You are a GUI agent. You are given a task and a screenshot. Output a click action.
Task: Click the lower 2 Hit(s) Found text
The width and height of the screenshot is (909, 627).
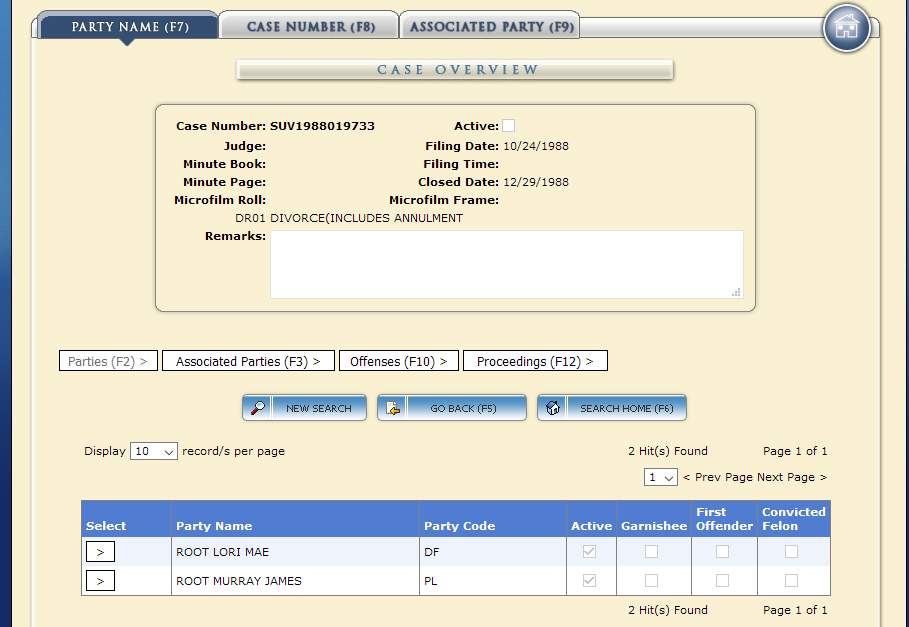tap(668, 610)
